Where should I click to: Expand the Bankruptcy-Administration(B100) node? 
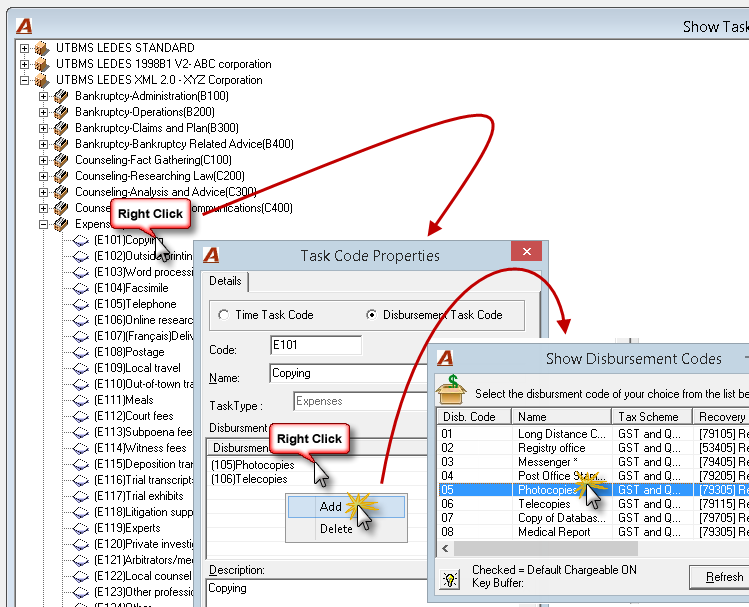coord(43,96)
